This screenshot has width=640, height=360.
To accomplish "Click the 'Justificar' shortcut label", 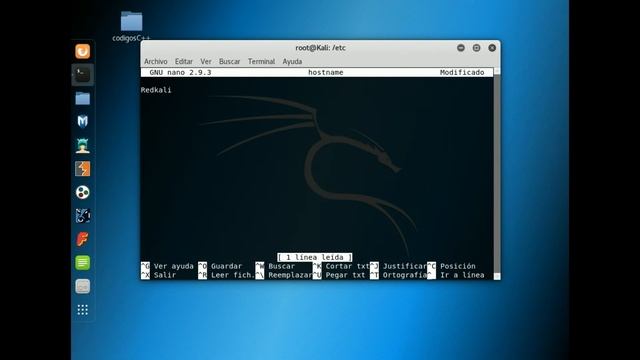I will pyautogui.click(x=404, y=267).
